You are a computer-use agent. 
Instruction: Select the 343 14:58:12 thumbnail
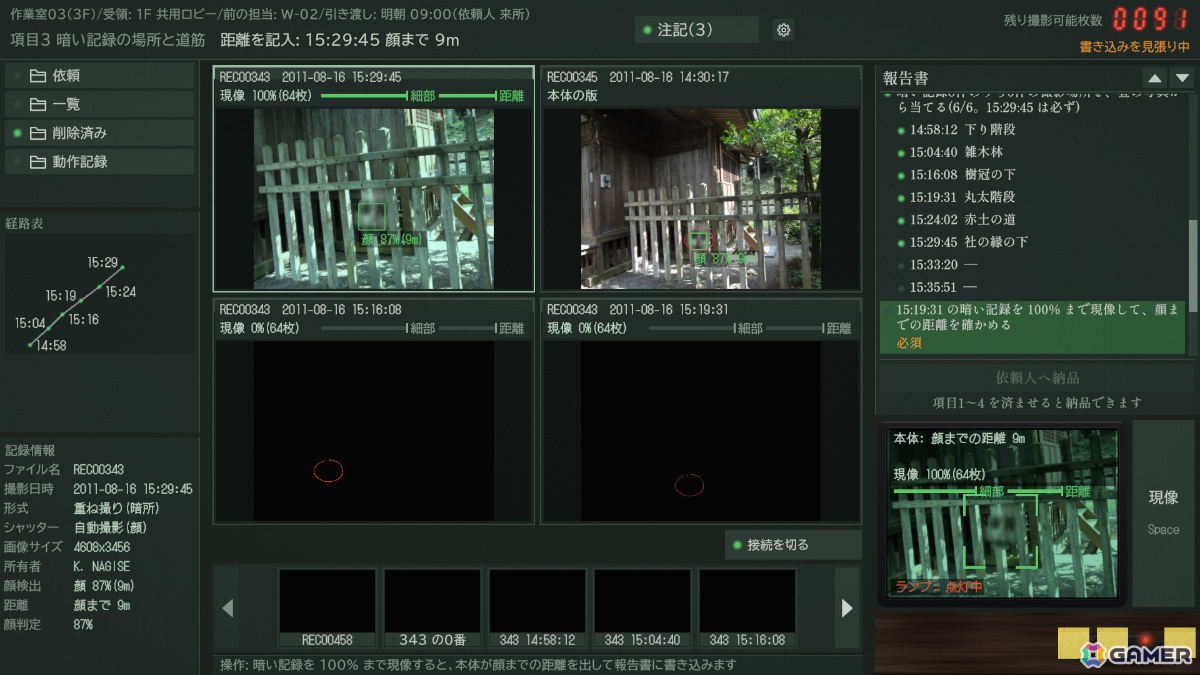(537, 608)
